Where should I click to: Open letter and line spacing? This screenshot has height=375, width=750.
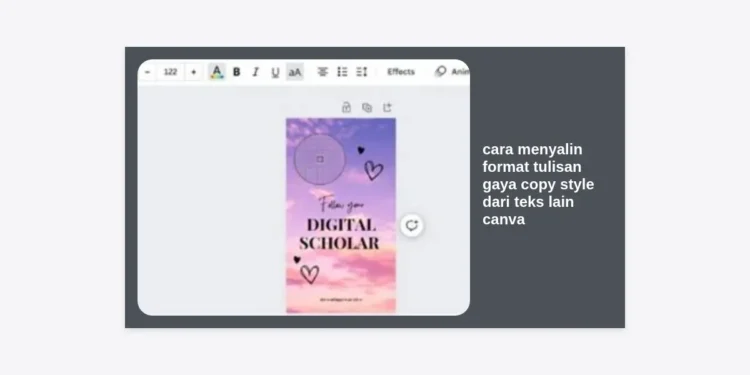[362, 72]
